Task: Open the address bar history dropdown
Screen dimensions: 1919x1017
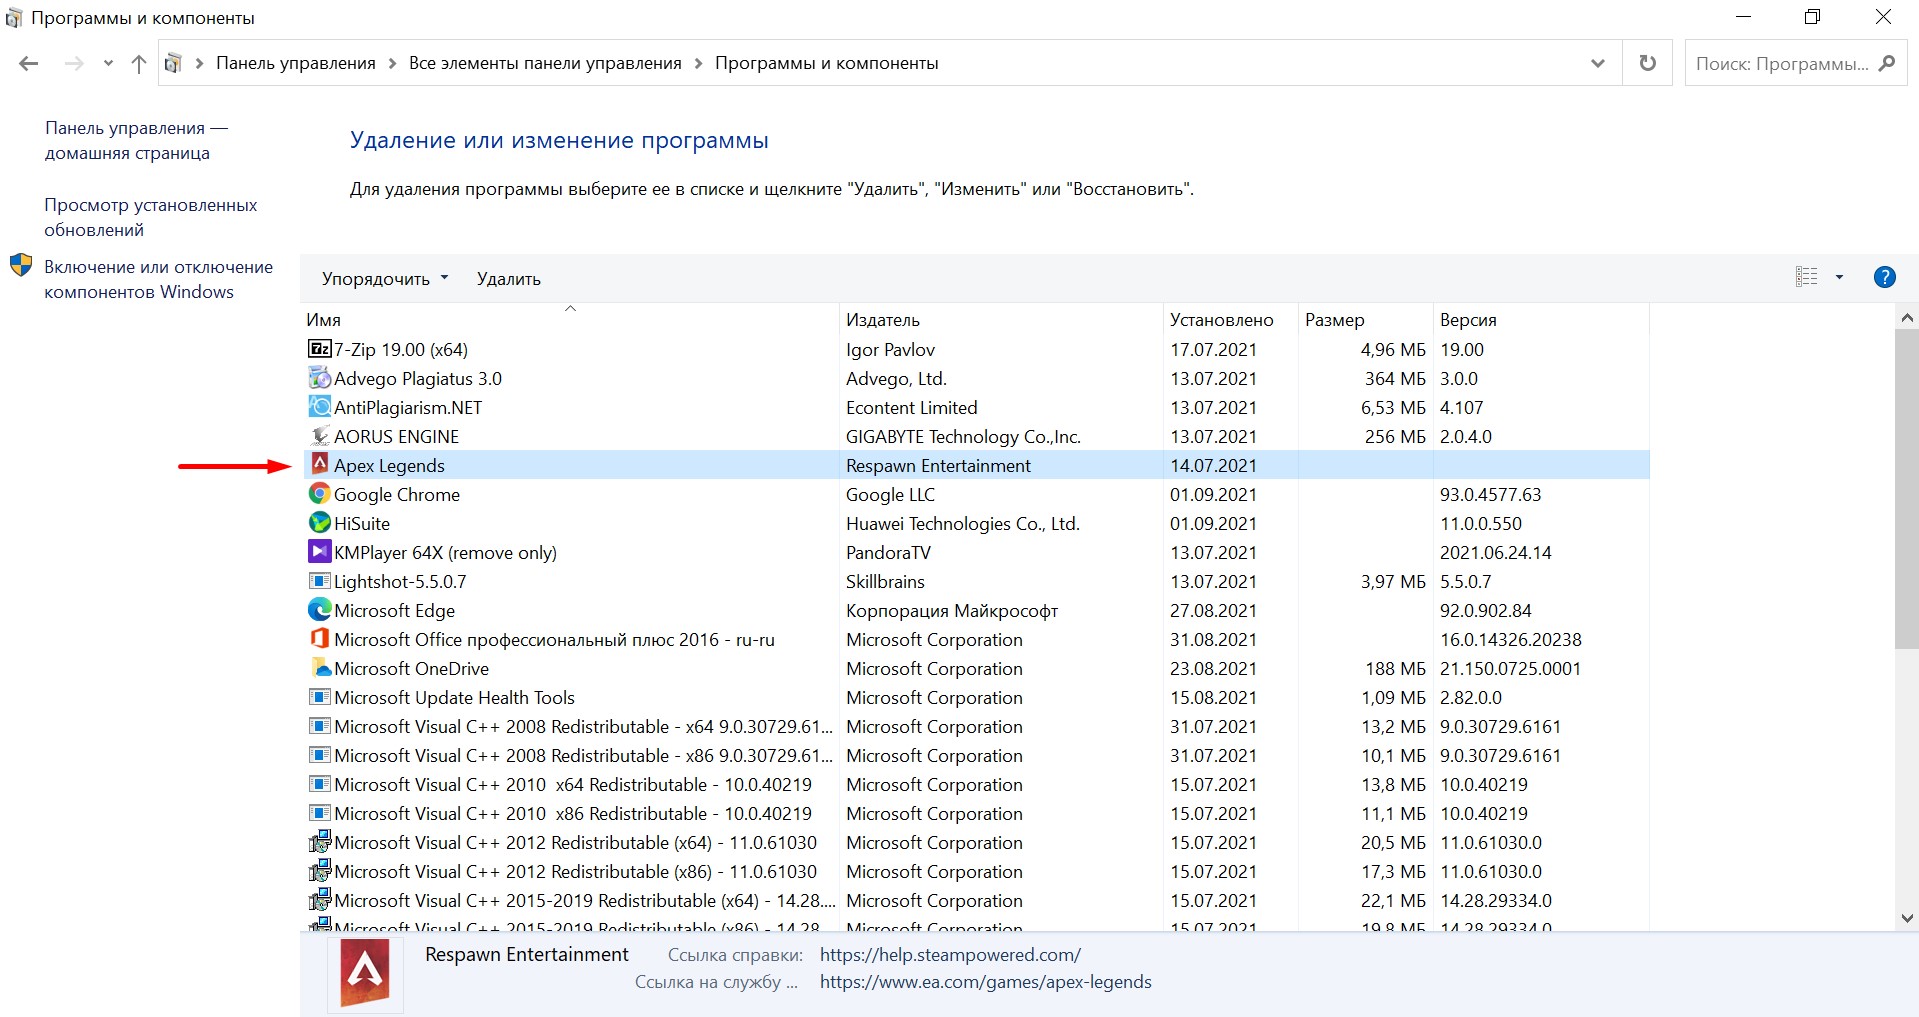Action: tap(1598, 63)
